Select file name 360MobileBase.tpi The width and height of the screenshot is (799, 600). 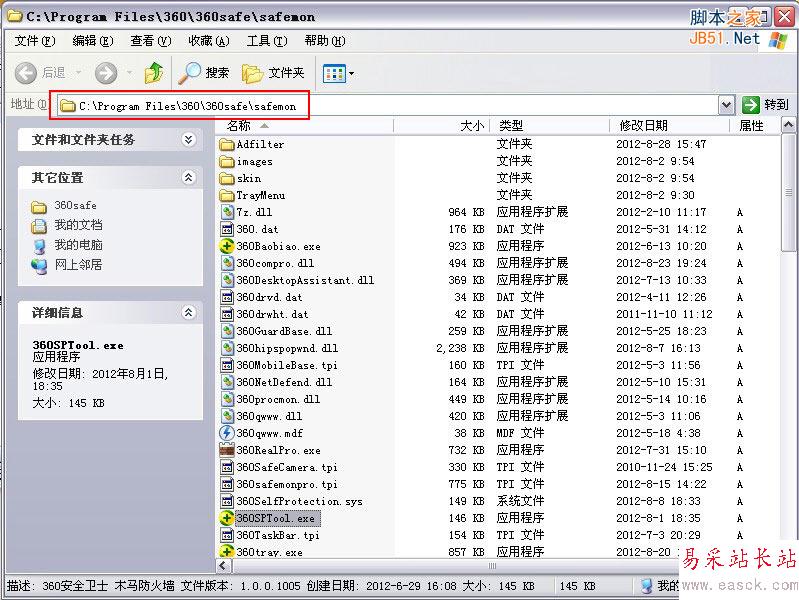pyautogui.click(x=286, y=366)
